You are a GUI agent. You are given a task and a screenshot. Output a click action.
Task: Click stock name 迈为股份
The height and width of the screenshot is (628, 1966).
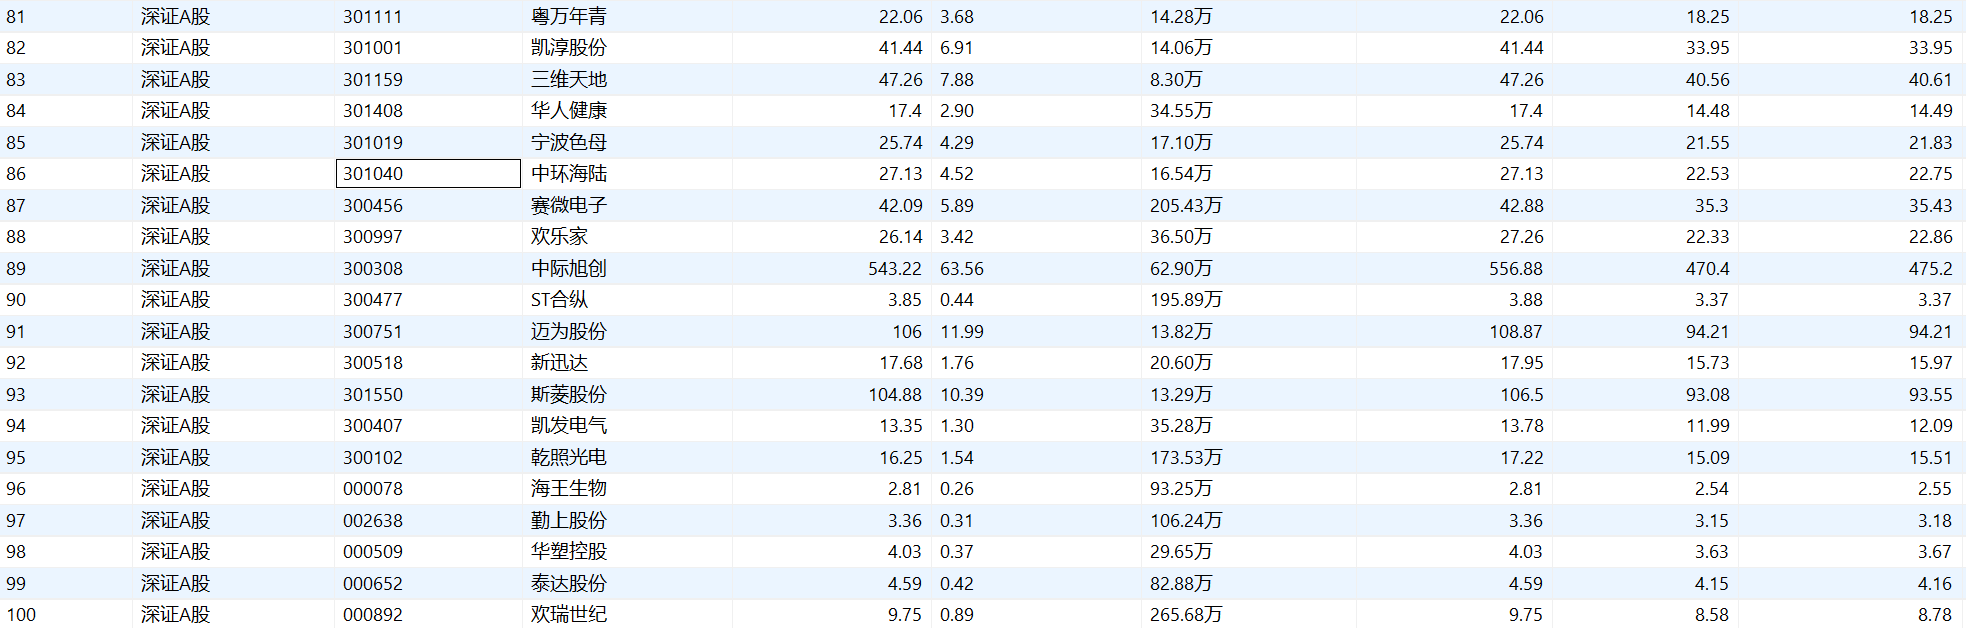point(569,332)
